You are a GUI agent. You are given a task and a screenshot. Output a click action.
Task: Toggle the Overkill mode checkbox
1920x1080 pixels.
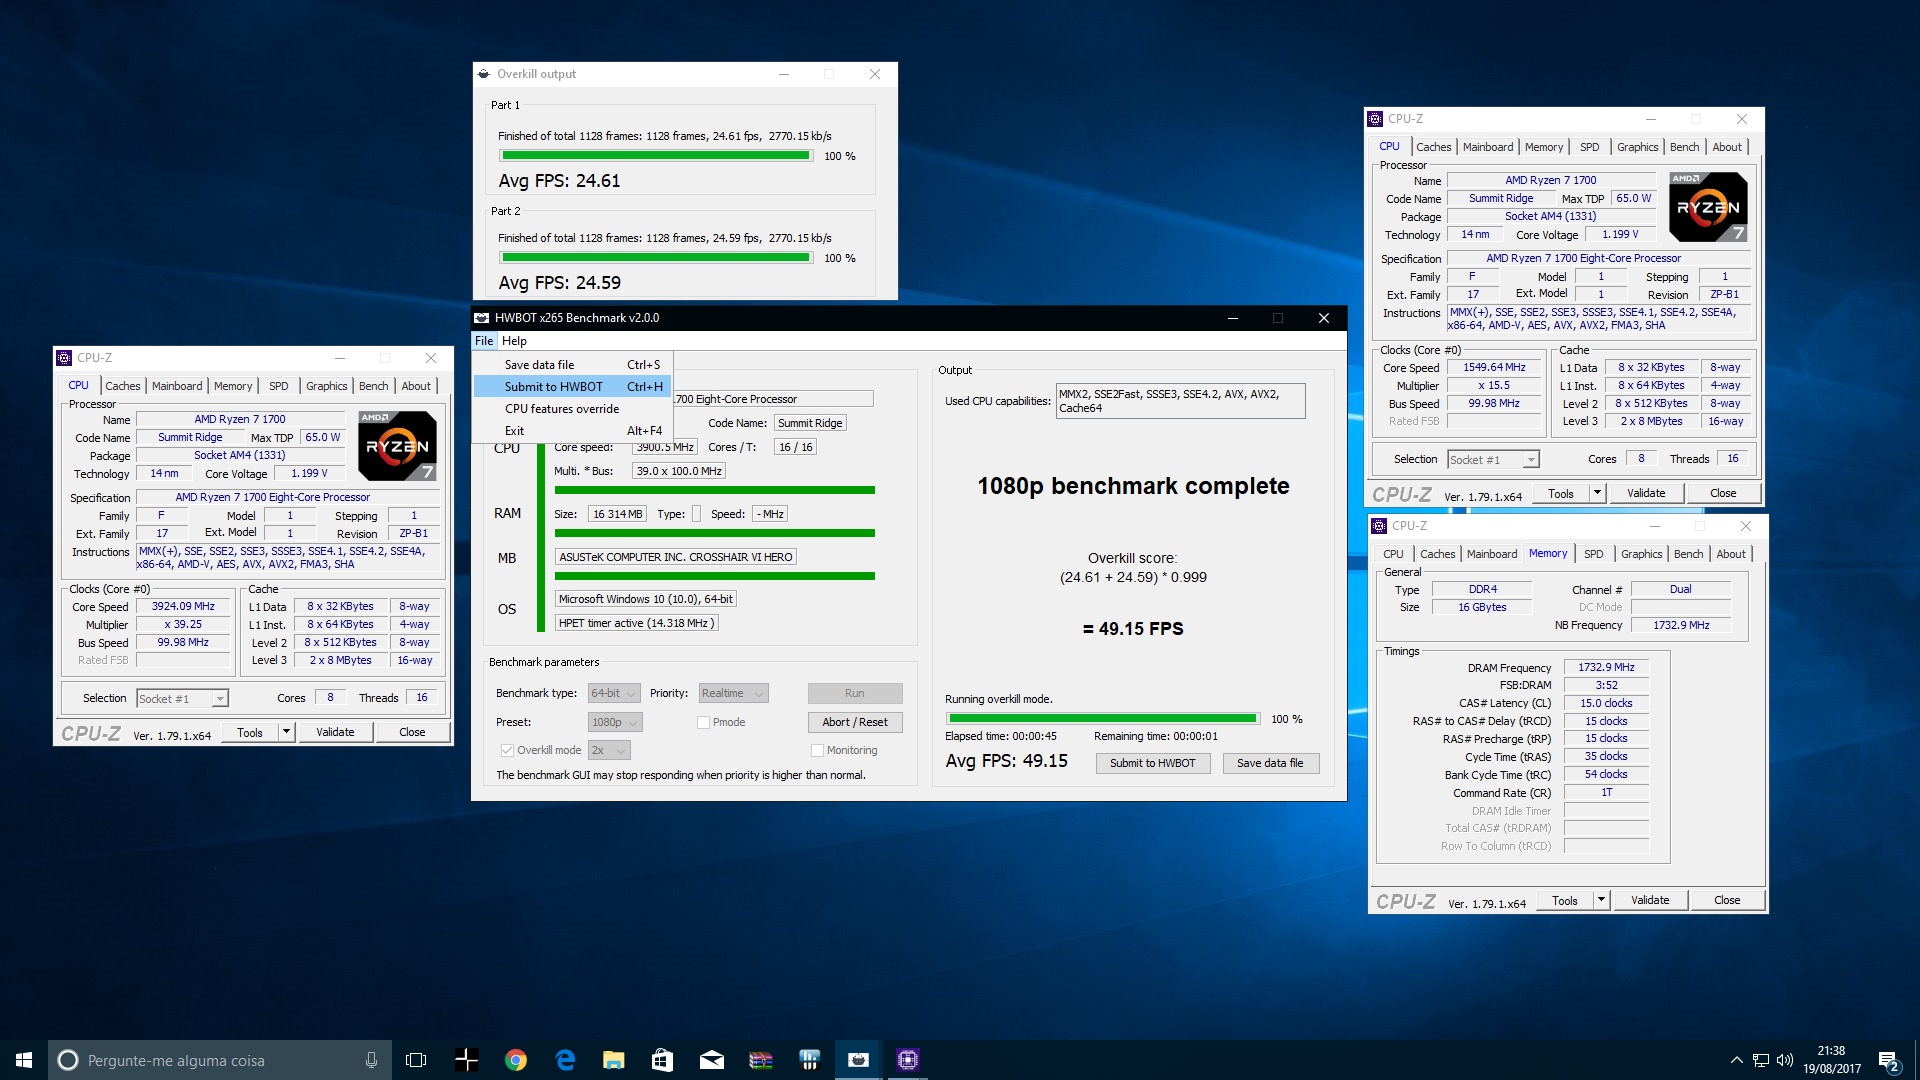pos(507,750)
